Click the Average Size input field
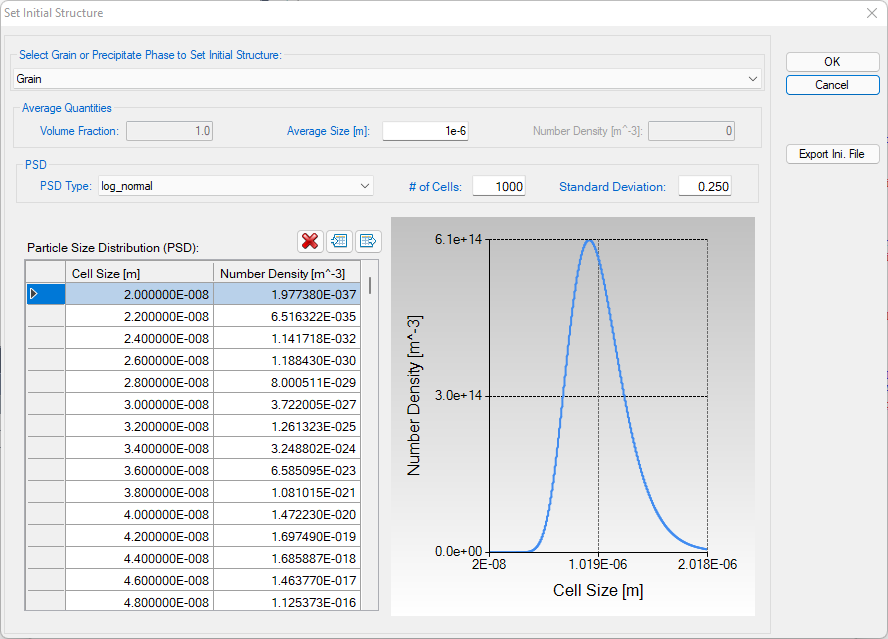This screenshot has width=888, height=639. tap(425, 131)
